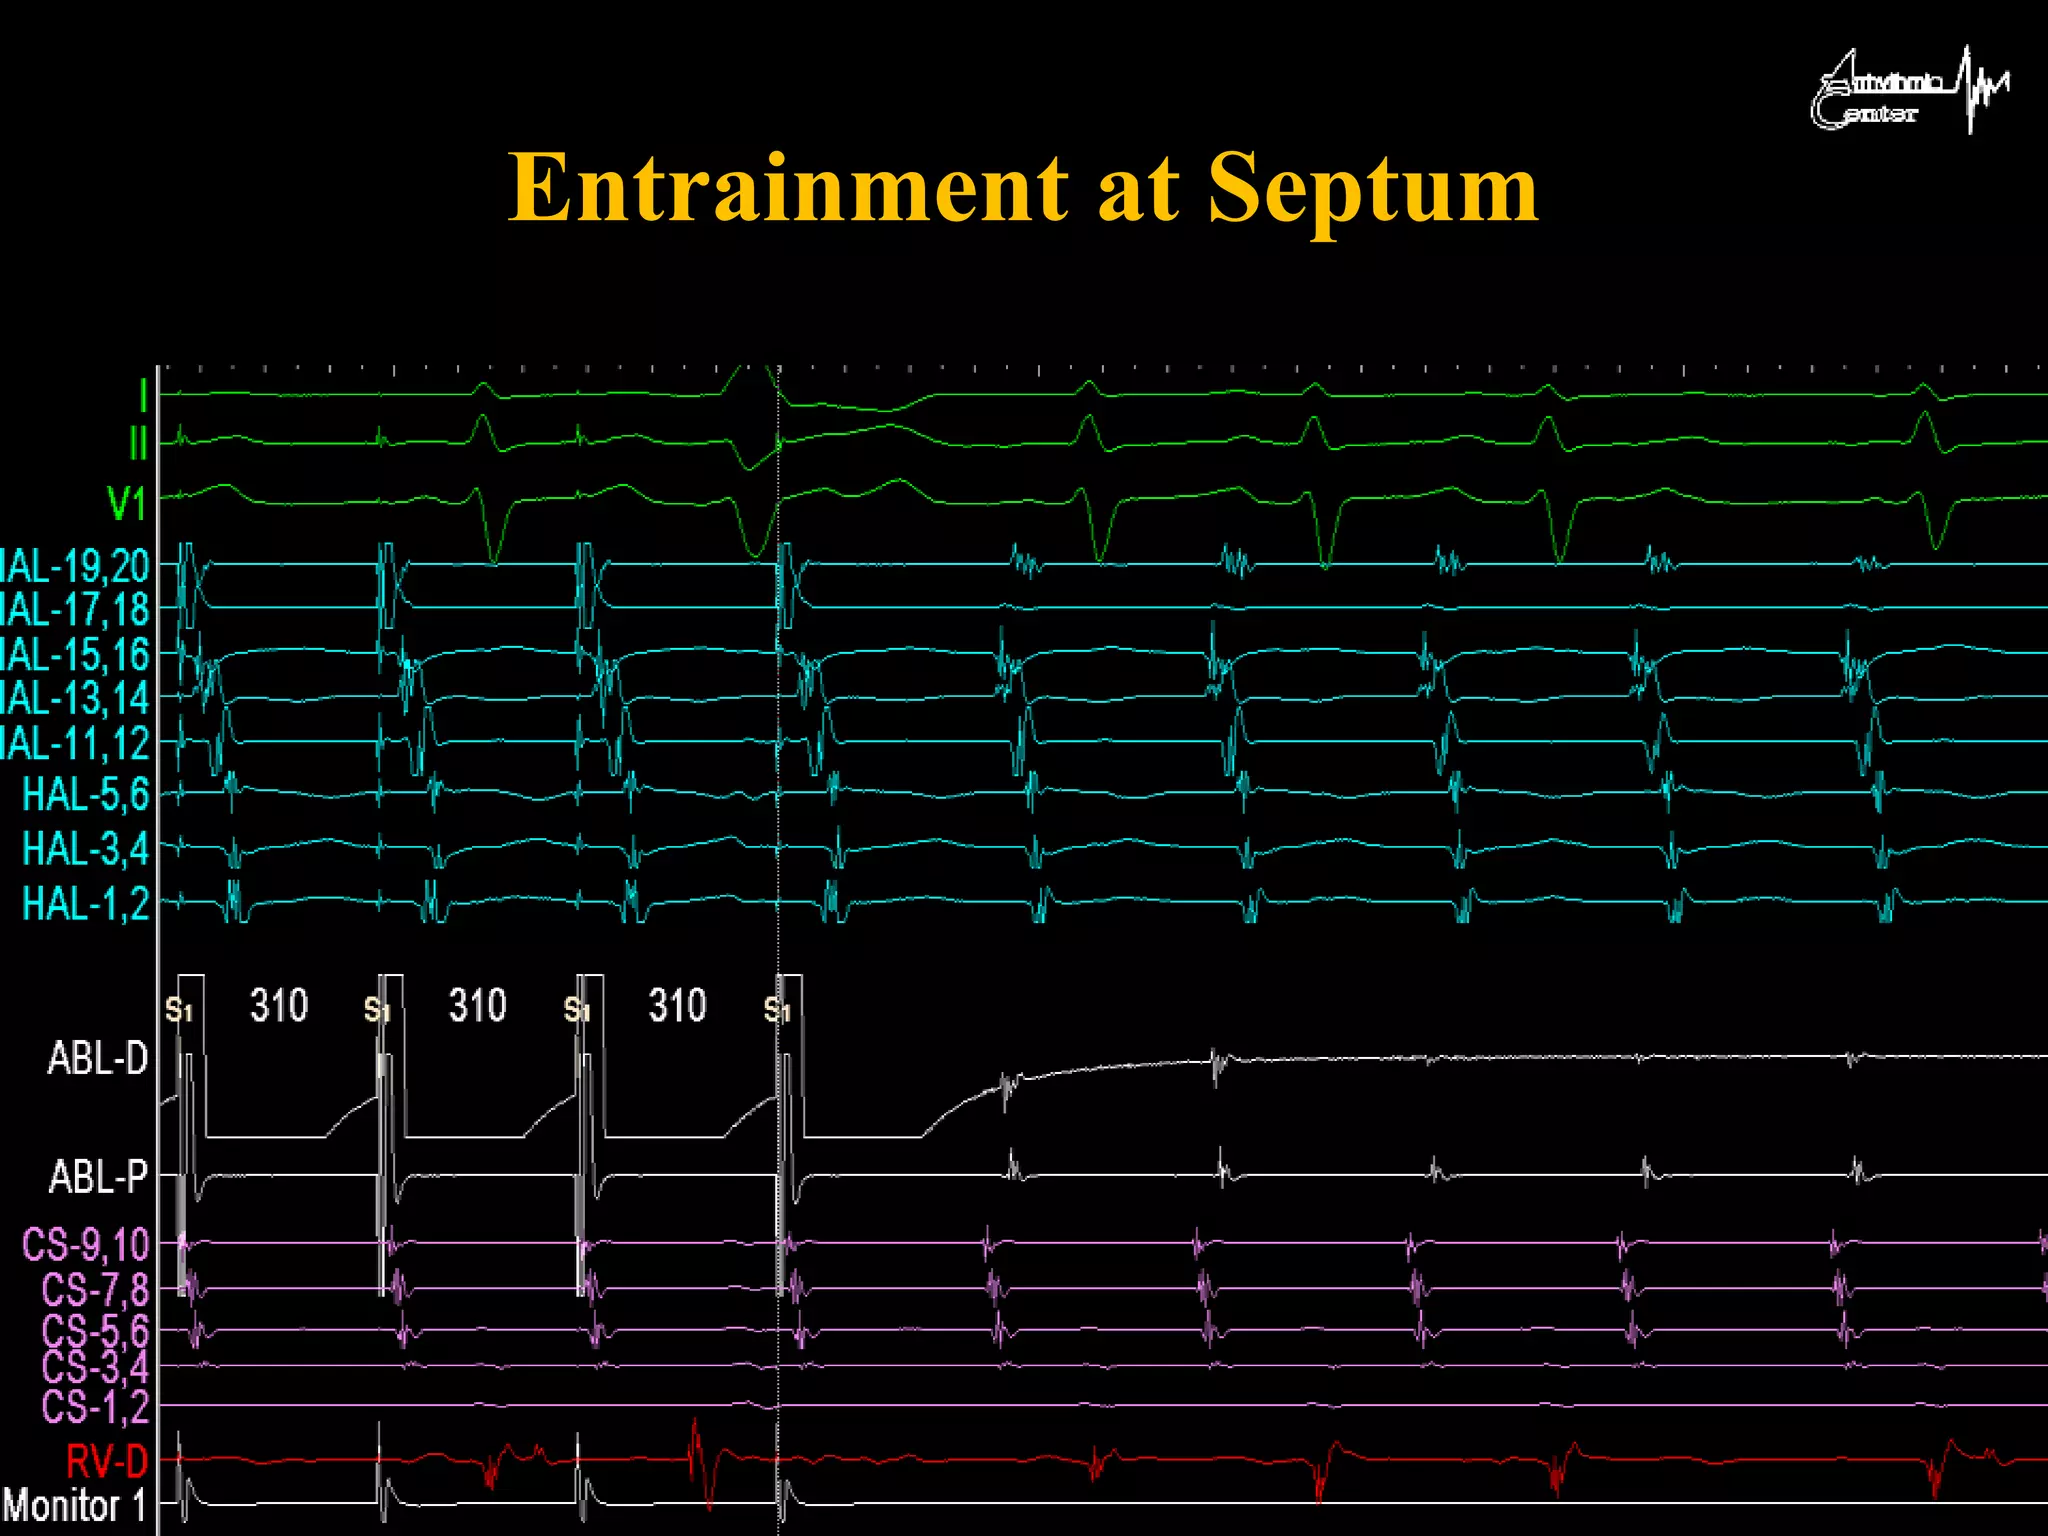Click the ABL-P channel label
This screenshot has height=1536, width=2048.
pos(97,1177)
